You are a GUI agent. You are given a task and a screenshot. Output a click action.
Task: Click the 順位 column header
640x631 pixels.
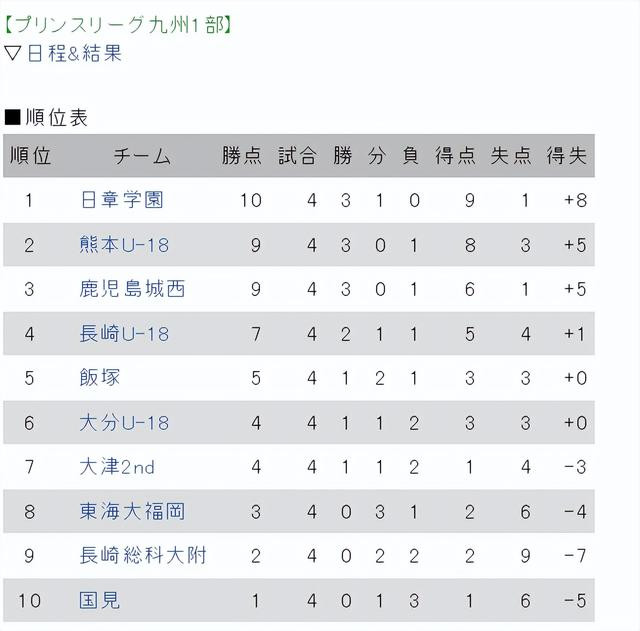pyautogui.click(x=30, y=156)
